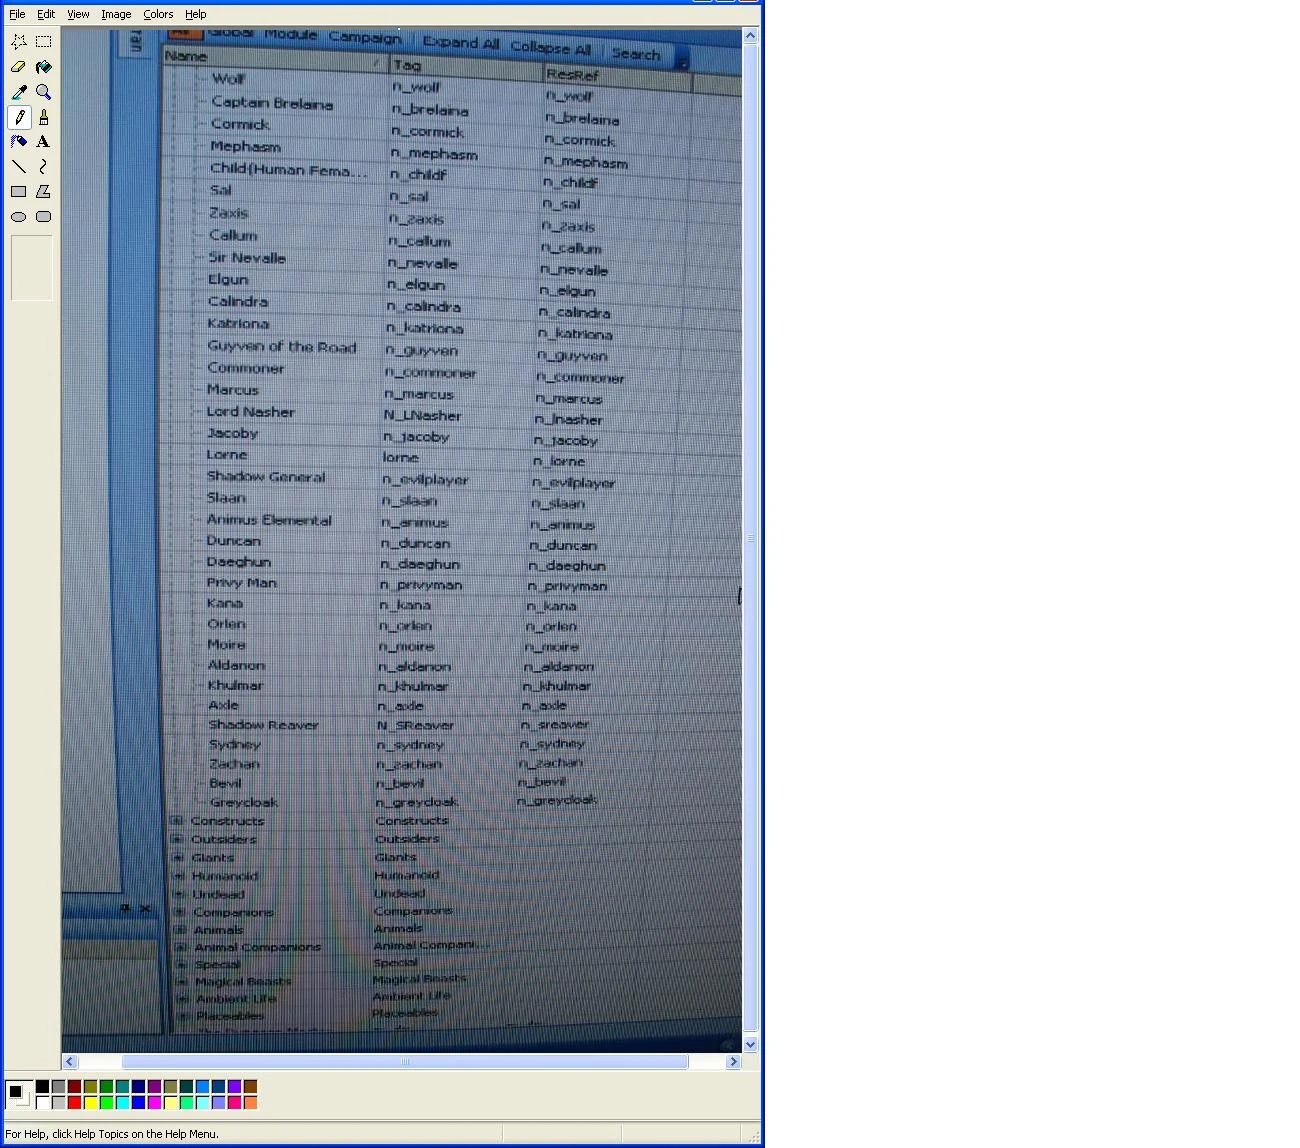Screen dimensions: 1300x1148
Task: Click the vertical scrollbar track
Action: (751, 540)
